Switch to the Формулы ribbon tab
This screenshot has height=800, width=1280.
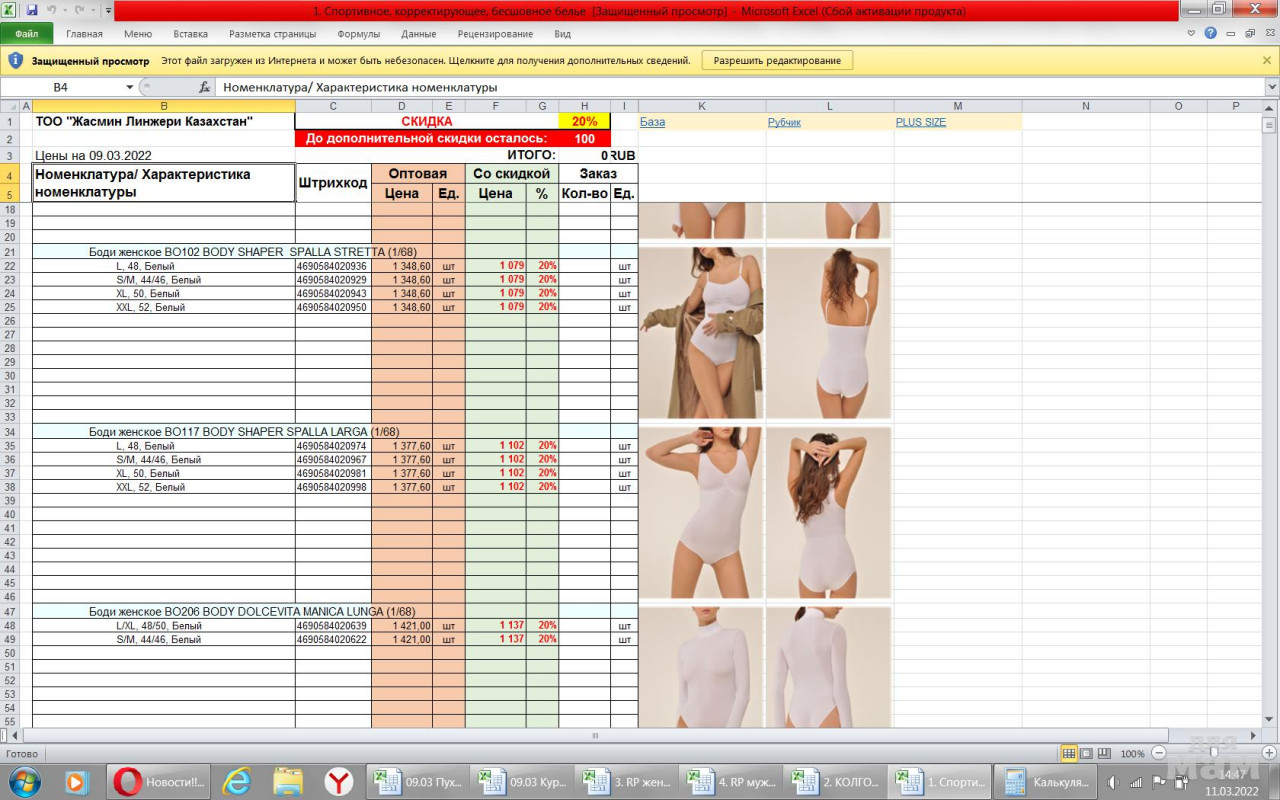pyautogui.click(x=358, y=33)
